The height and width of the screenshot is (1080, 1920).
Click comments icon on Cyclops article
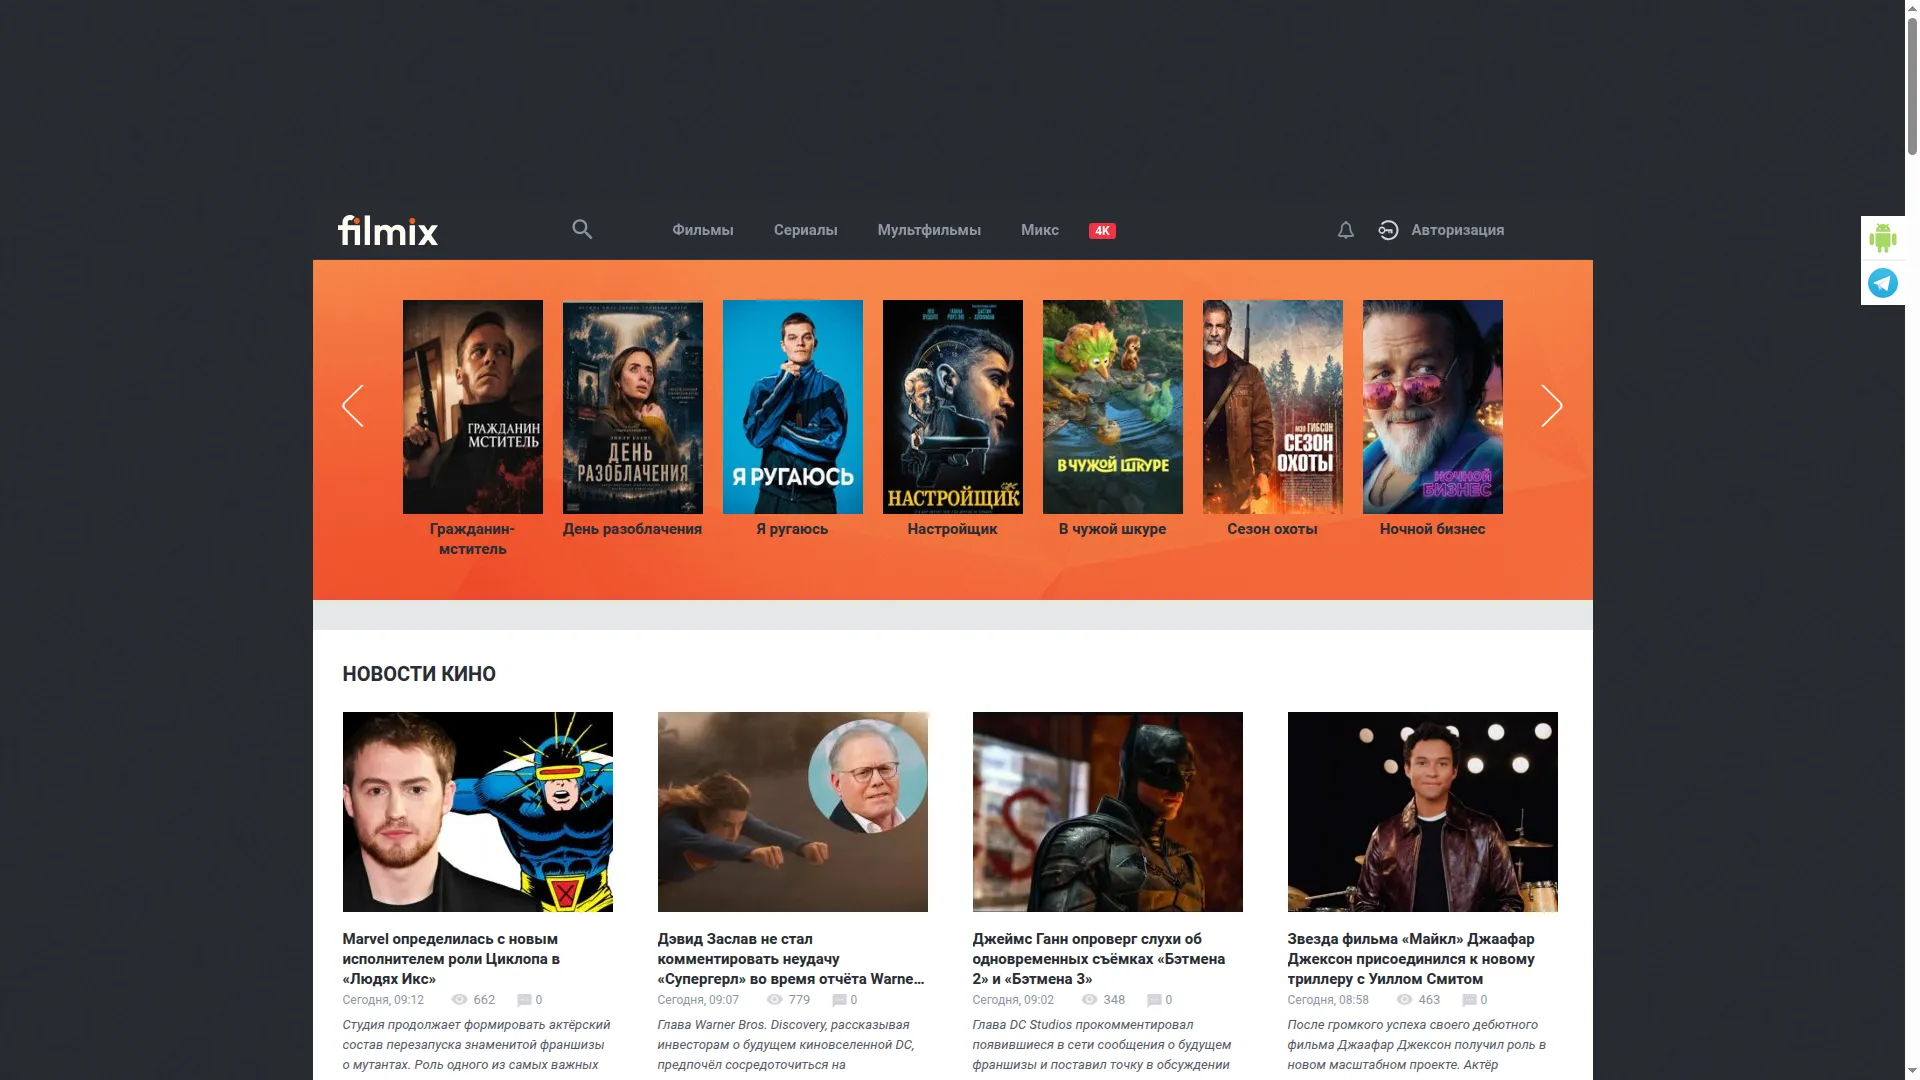[524, 1000]
